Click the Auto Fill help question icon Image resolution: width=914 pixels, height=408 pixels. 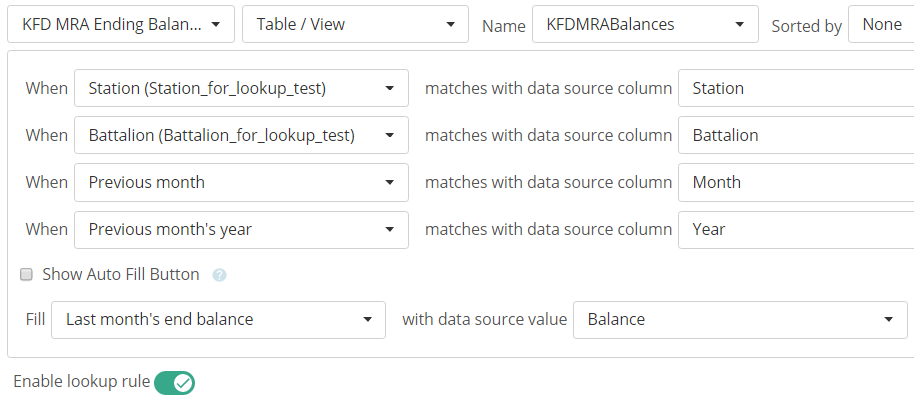tap(219, 275)
